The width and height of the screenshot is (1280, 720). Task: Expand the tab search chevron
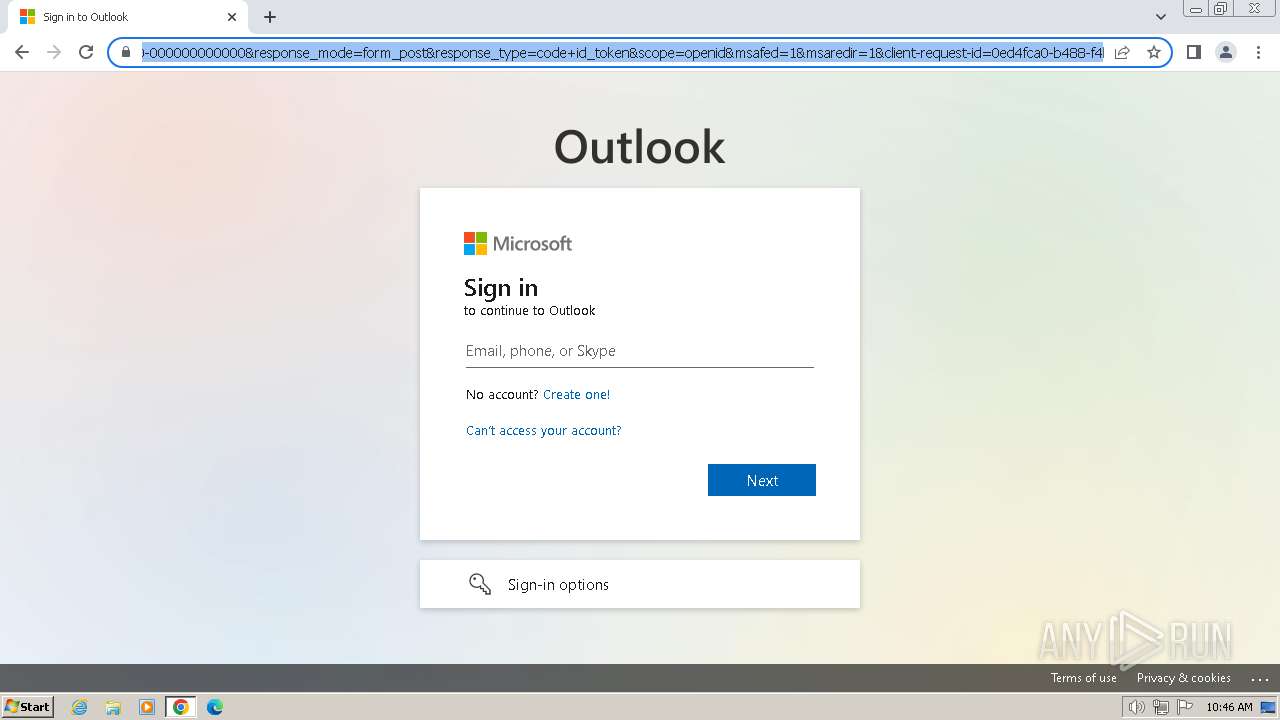(x=1160, y=17)
